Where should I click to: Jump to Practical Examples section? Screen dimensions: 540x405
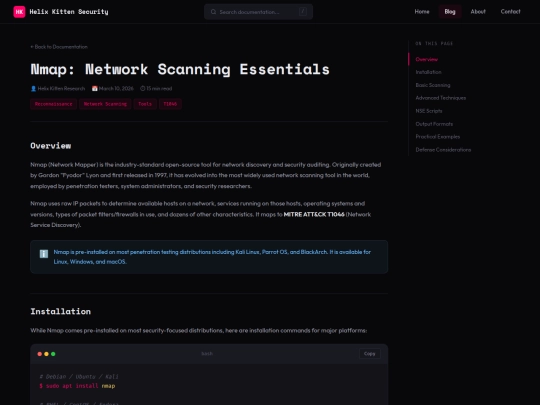437,137
